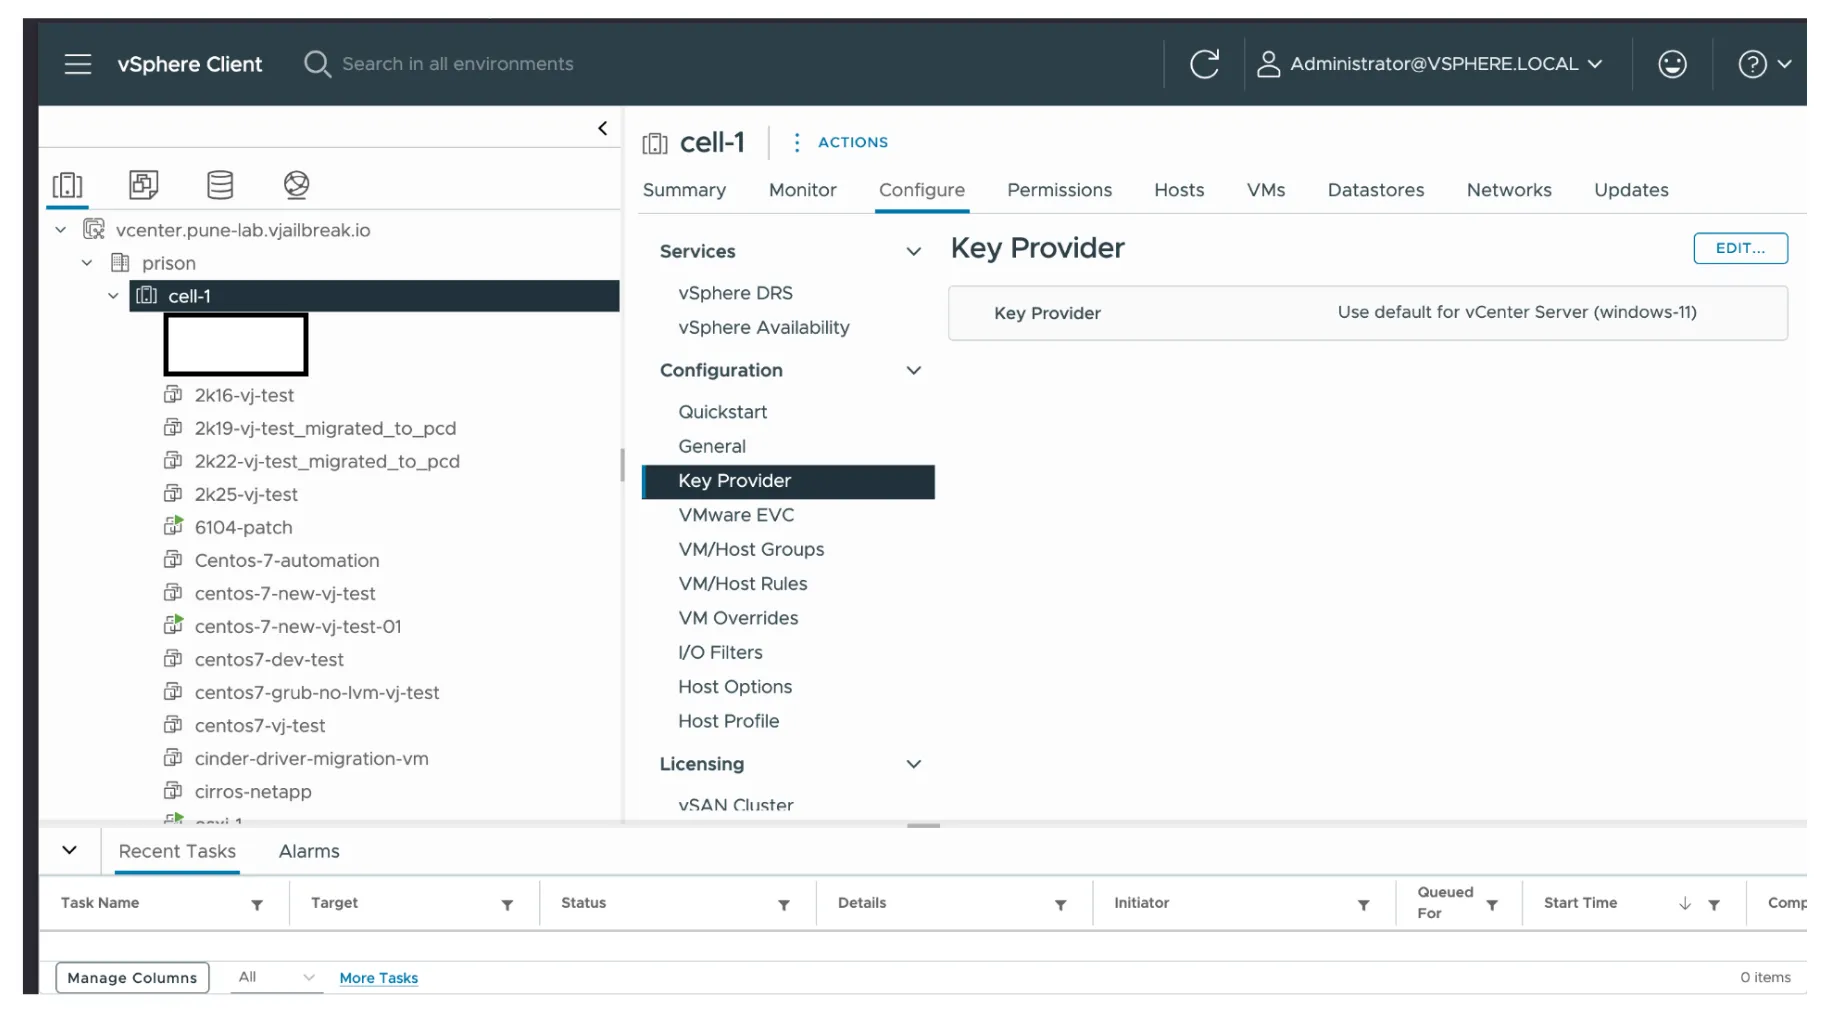1844x1018 pixels.
Task: Click the refresh icon in the header
Action: (1205, 63)
